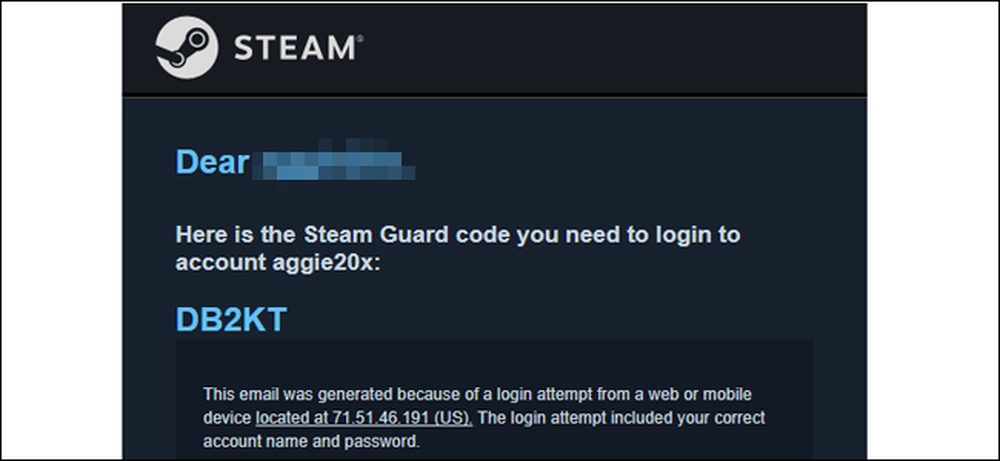
Task: Click the 'account name and password' line
Action: click(312, 441)
